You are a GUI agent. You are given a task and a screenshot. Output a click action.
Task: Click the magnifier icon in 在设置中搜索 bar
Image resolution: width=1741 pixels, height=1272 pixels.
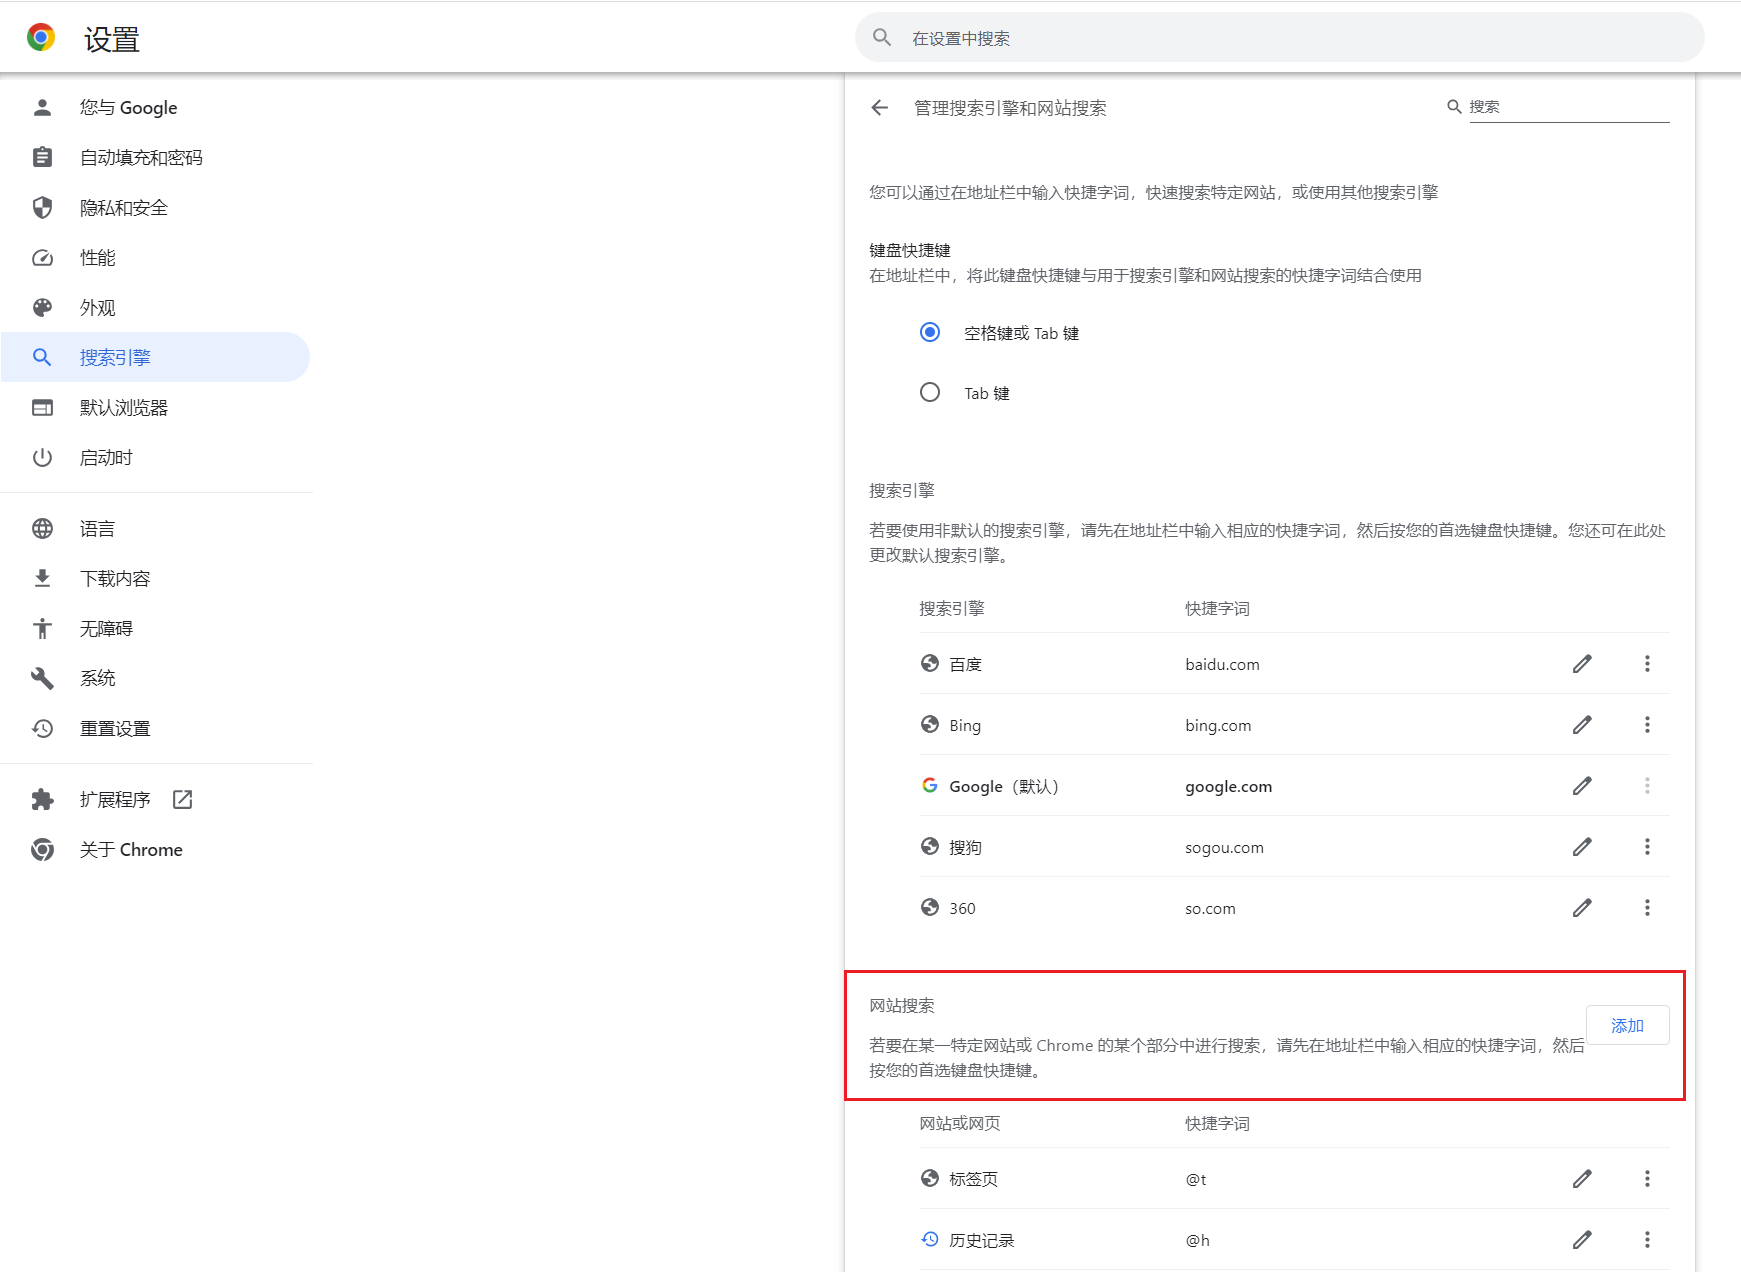point(882,38)
